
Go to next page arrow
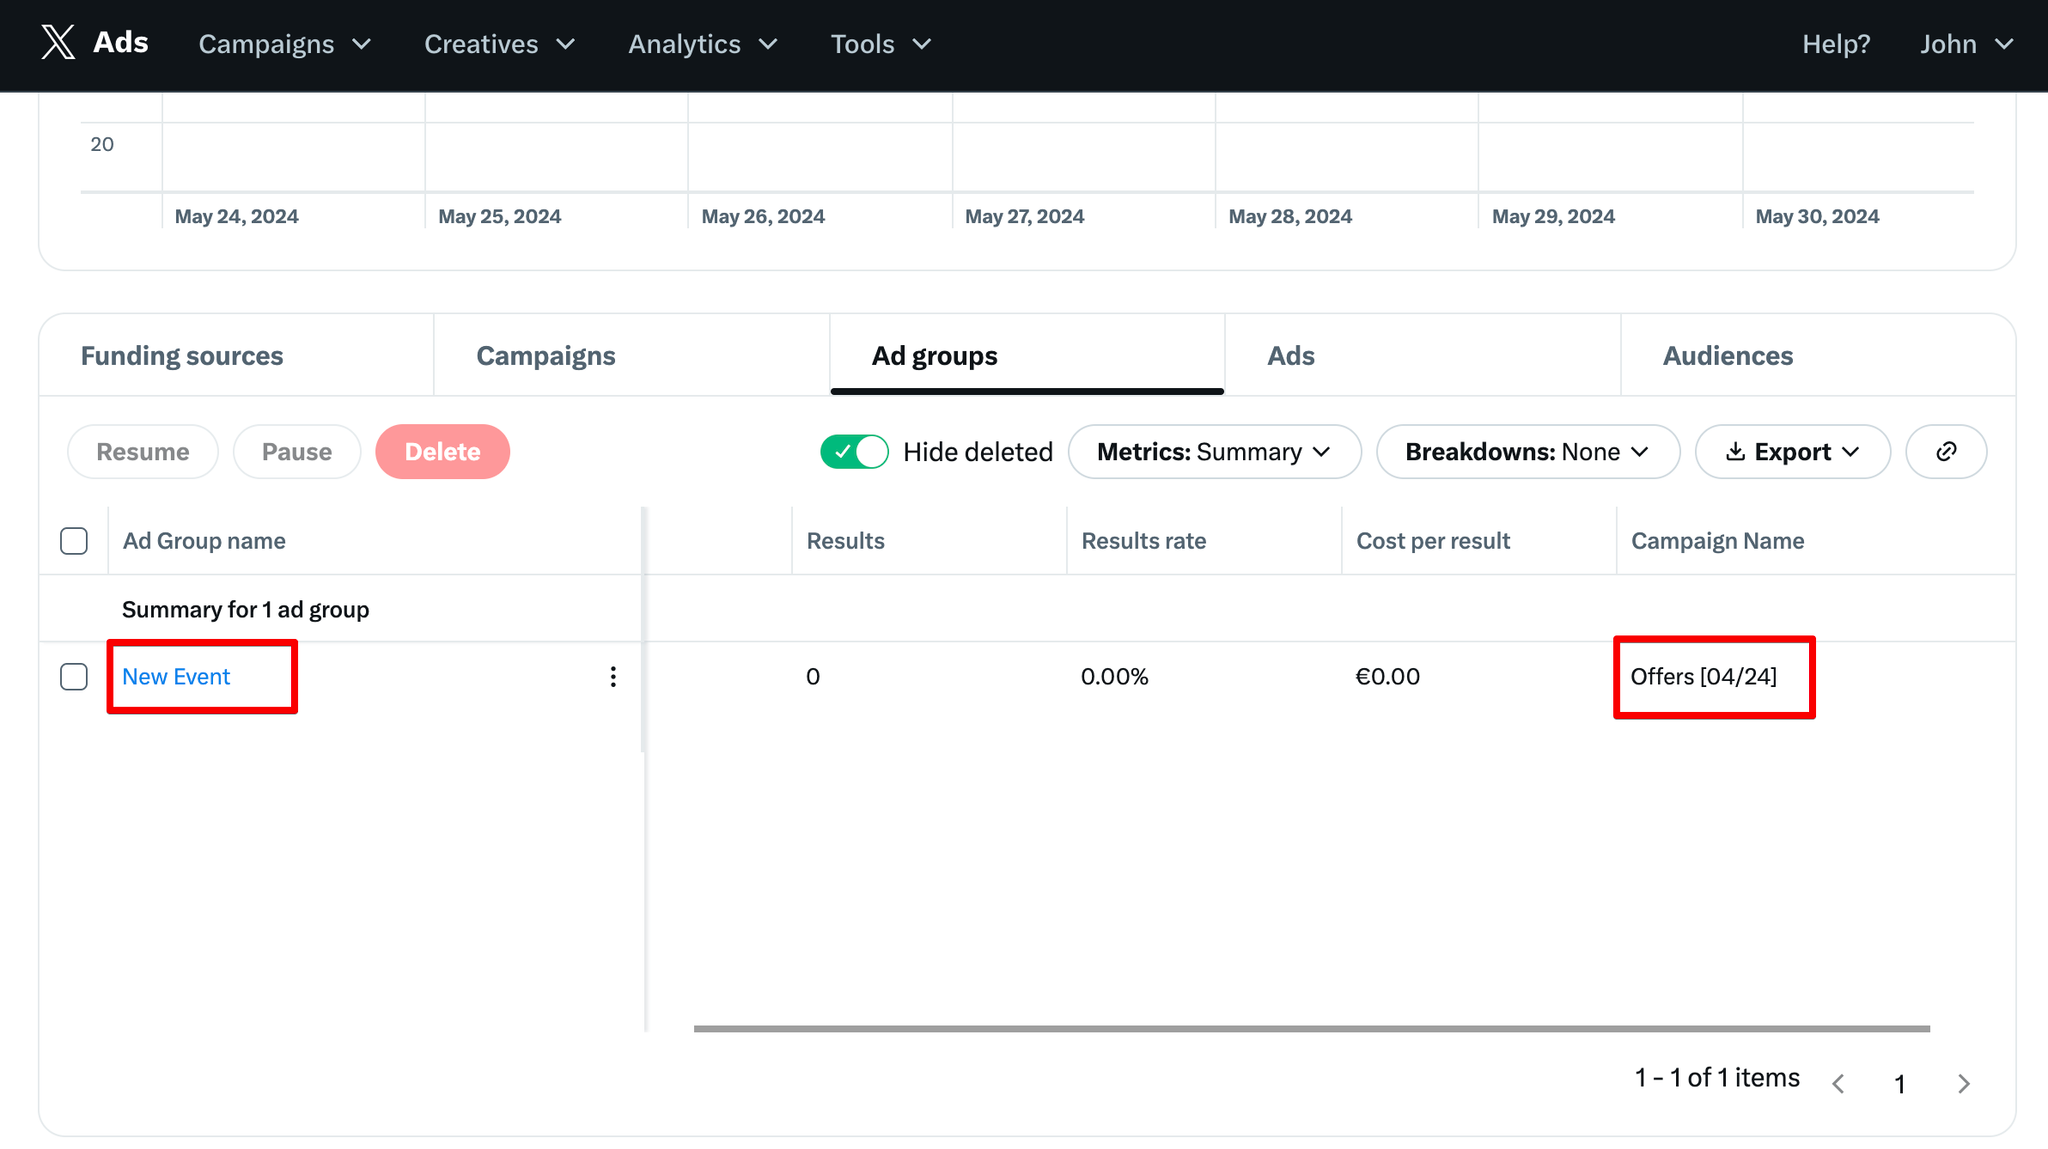pos(1964,1084)
